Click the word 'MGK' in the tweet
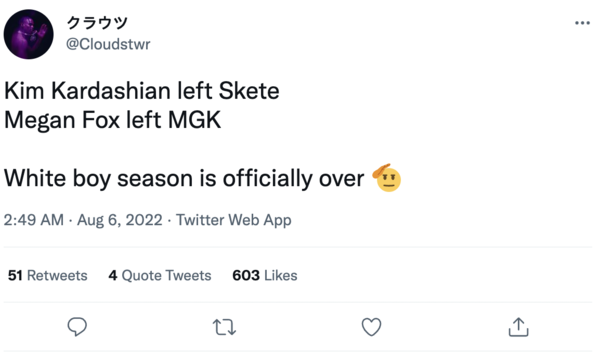600x362 pixels. tap(194, 120)
